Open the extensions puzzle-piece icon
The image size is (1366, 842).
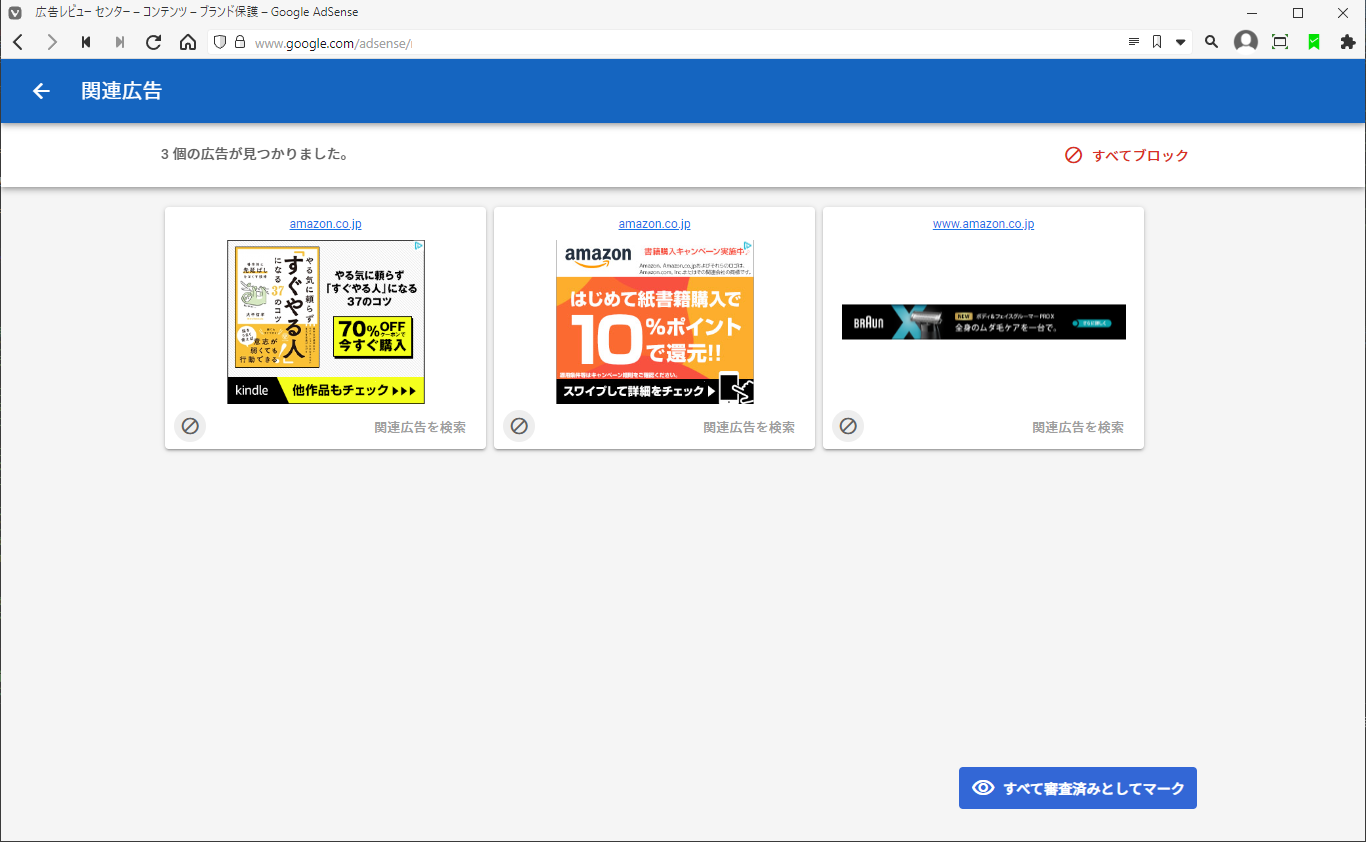[1347, 42]
